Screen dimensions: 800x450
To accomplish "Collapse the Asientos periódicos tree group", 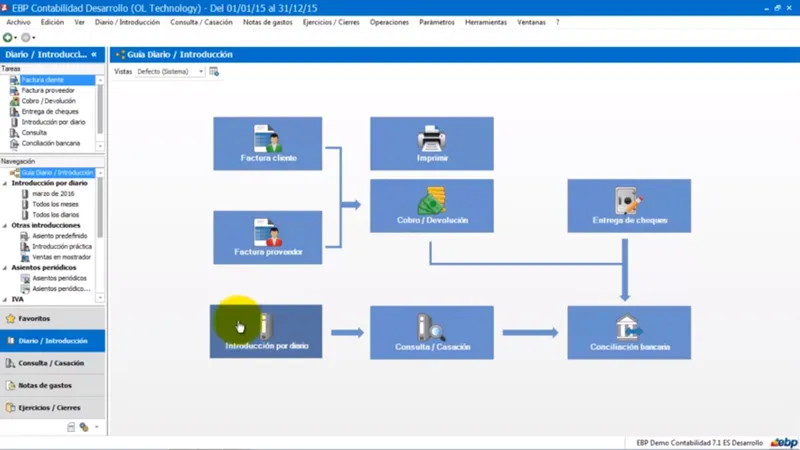I will point(5,267).
